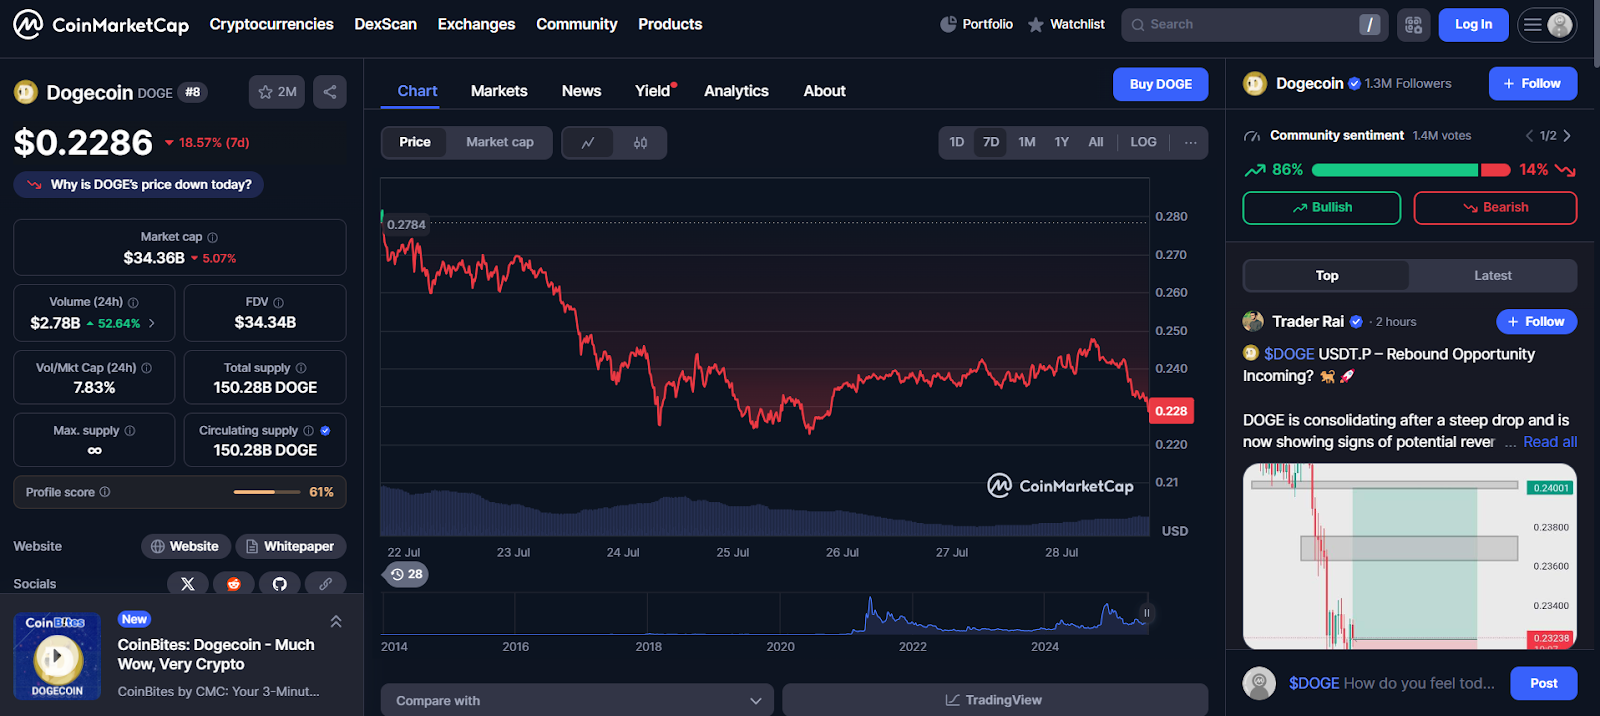Click the FDV info icon

pyautogui.click(x=278, y=302)
